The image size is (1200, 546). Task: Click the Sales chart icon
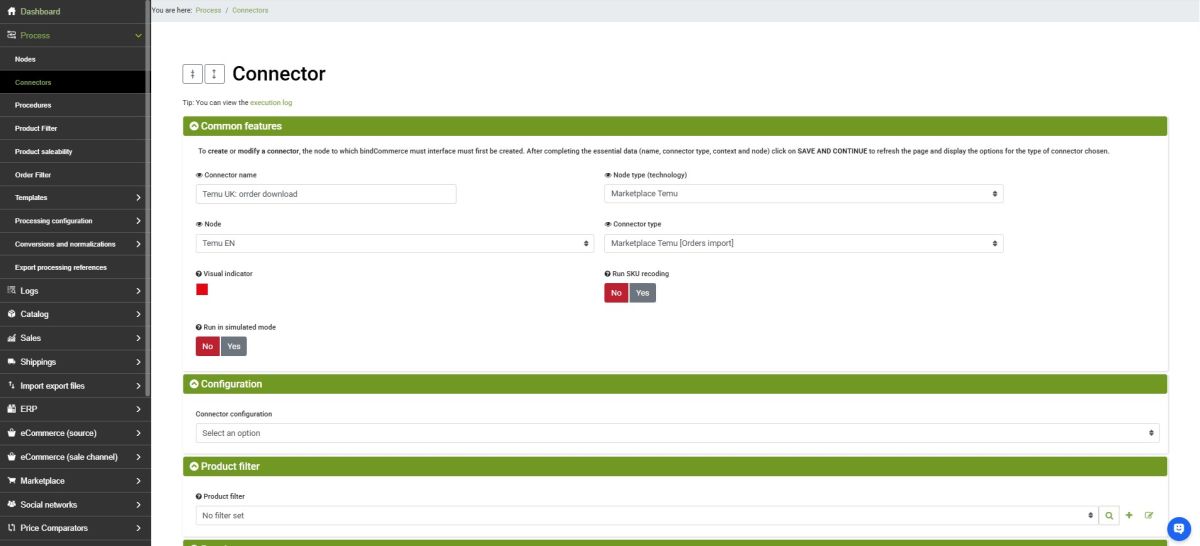coord(11,338)
